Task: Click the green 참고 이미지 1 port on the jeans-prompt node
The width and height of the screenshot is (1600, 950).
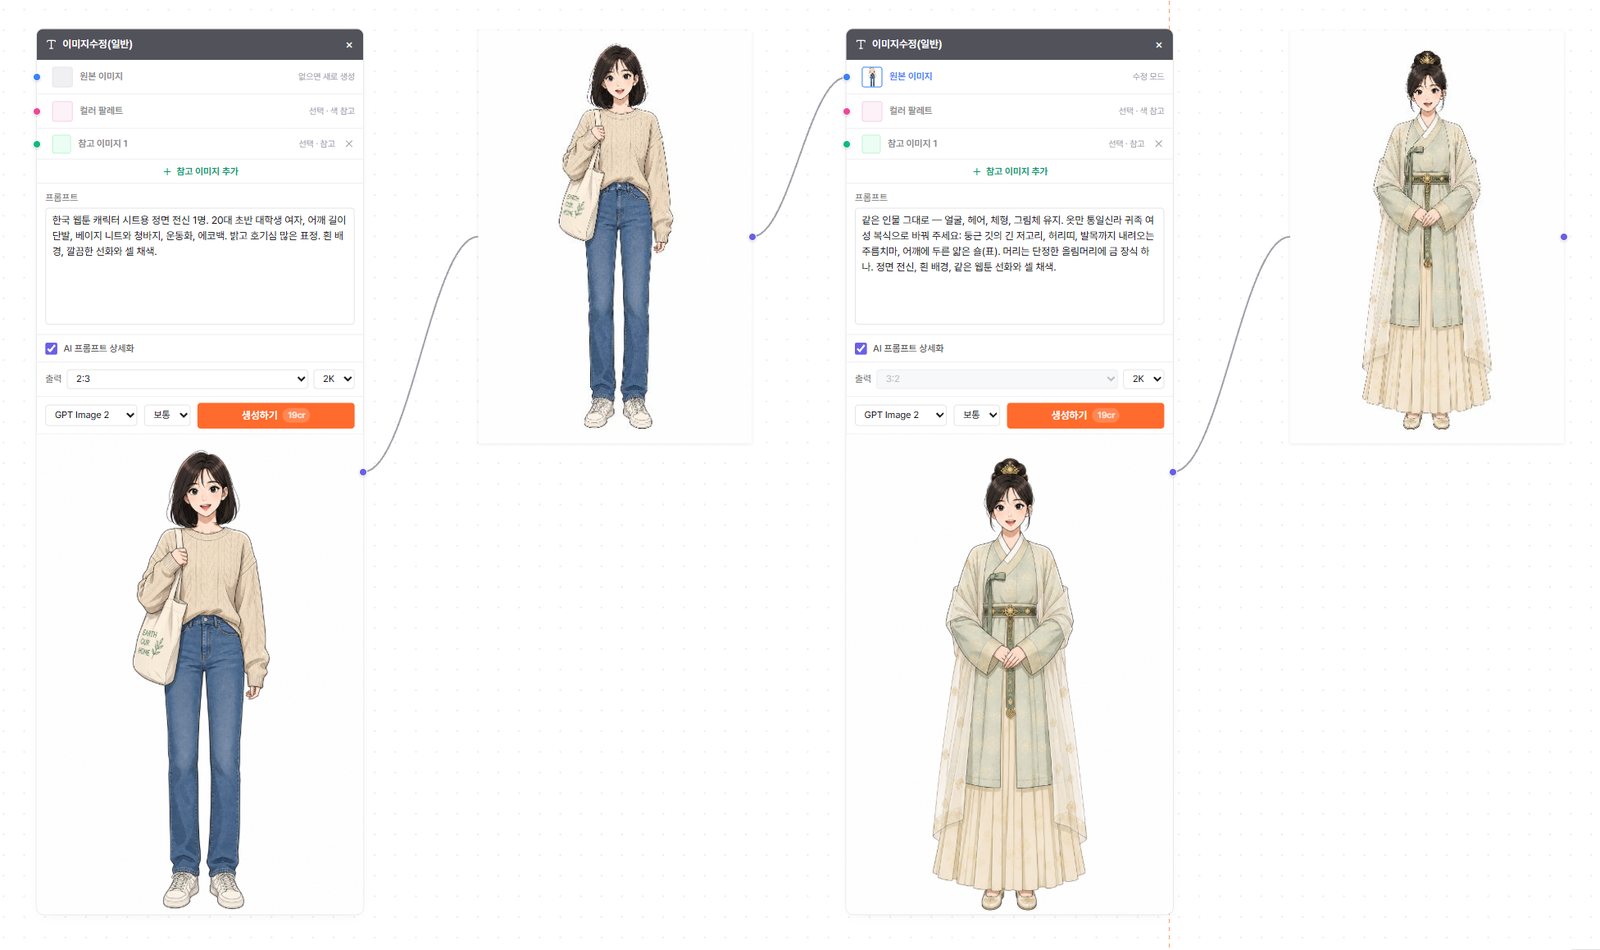Action: [37, 144]
